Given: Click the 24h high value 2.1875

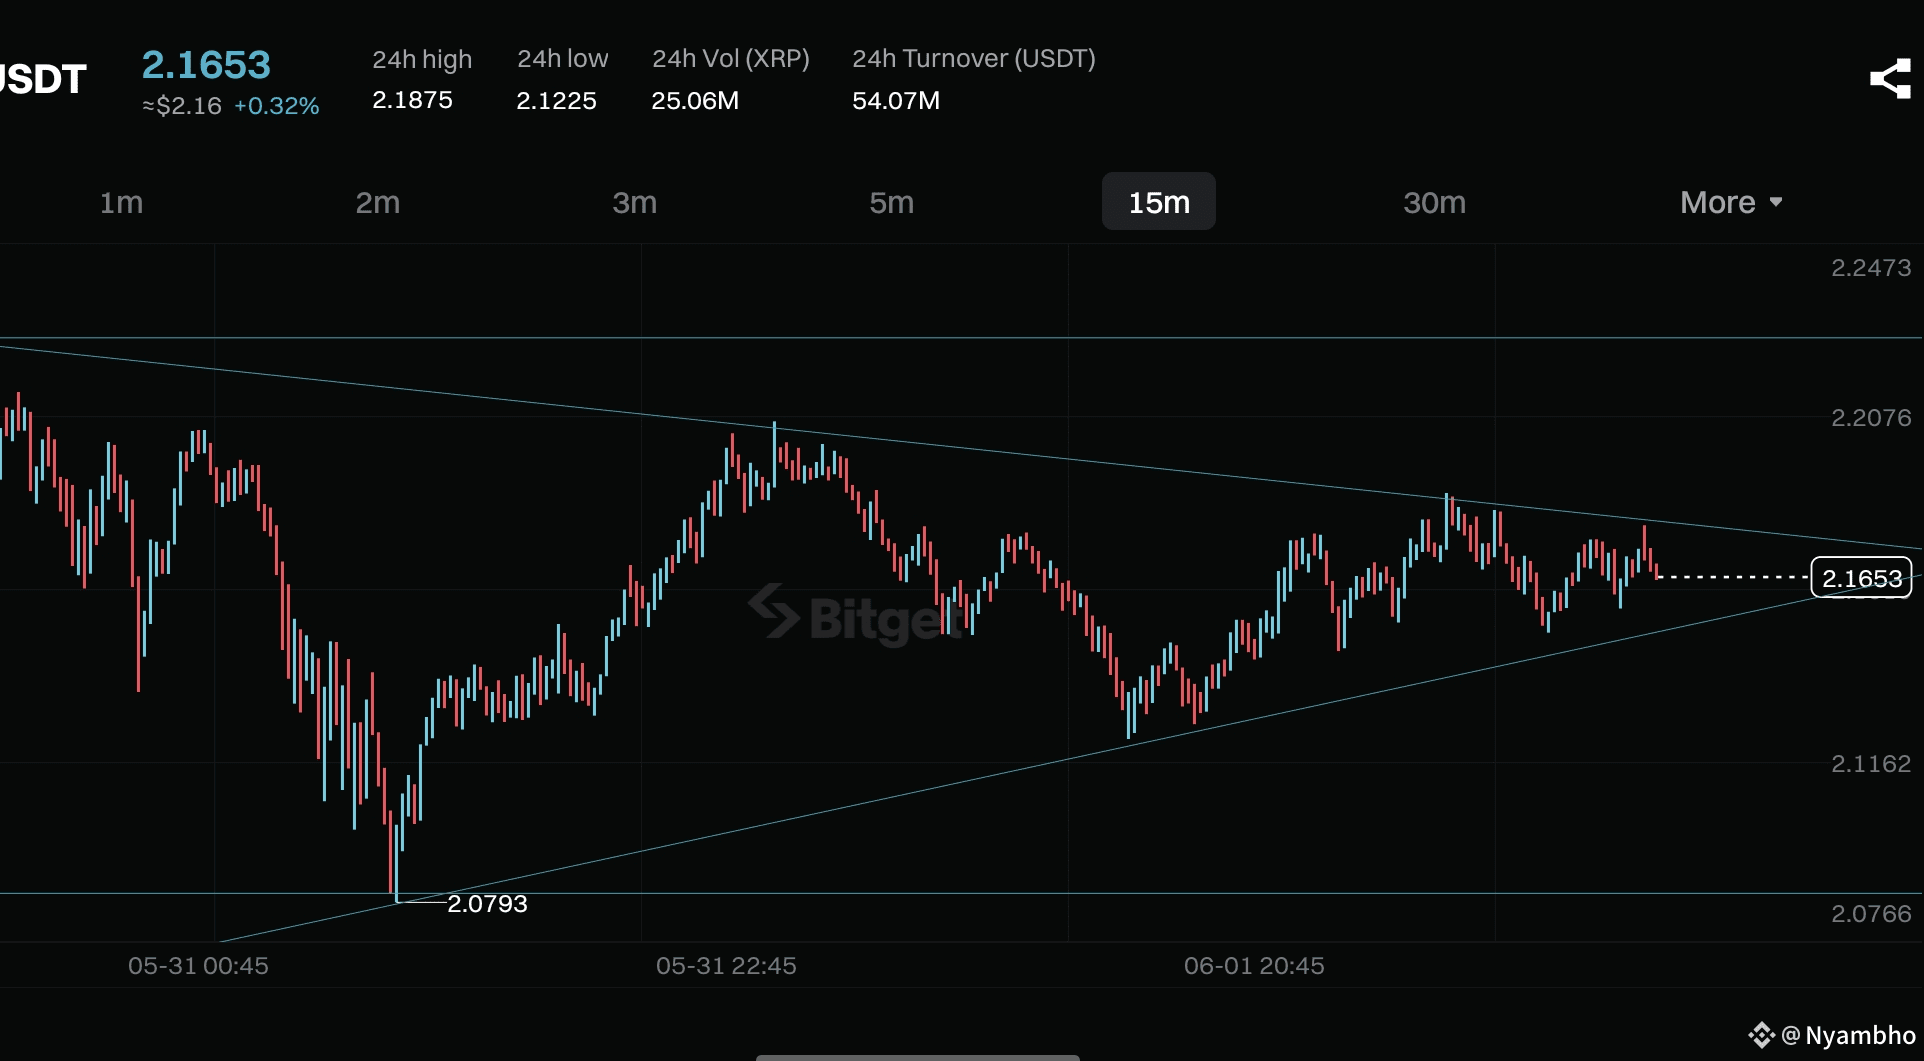Looking at the screenshot, I should (412, 100).
